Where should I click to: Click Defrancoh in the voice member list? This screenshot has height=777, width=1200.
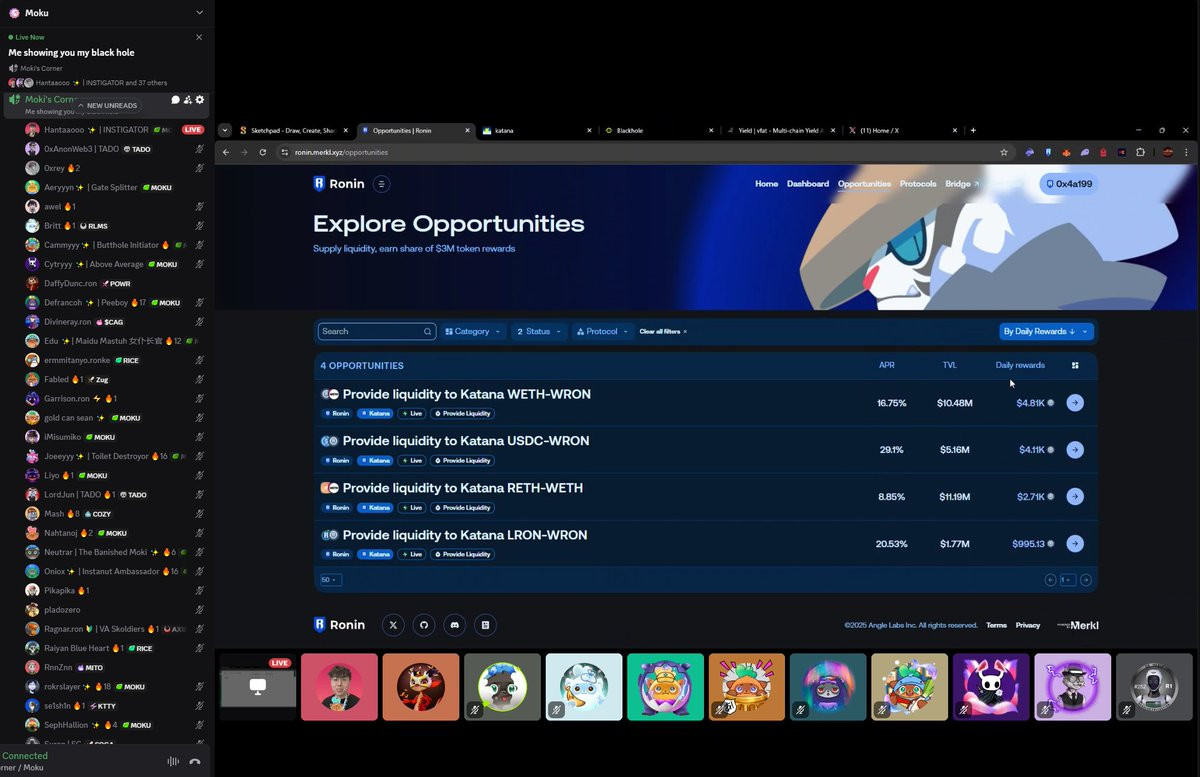[114, 302]
